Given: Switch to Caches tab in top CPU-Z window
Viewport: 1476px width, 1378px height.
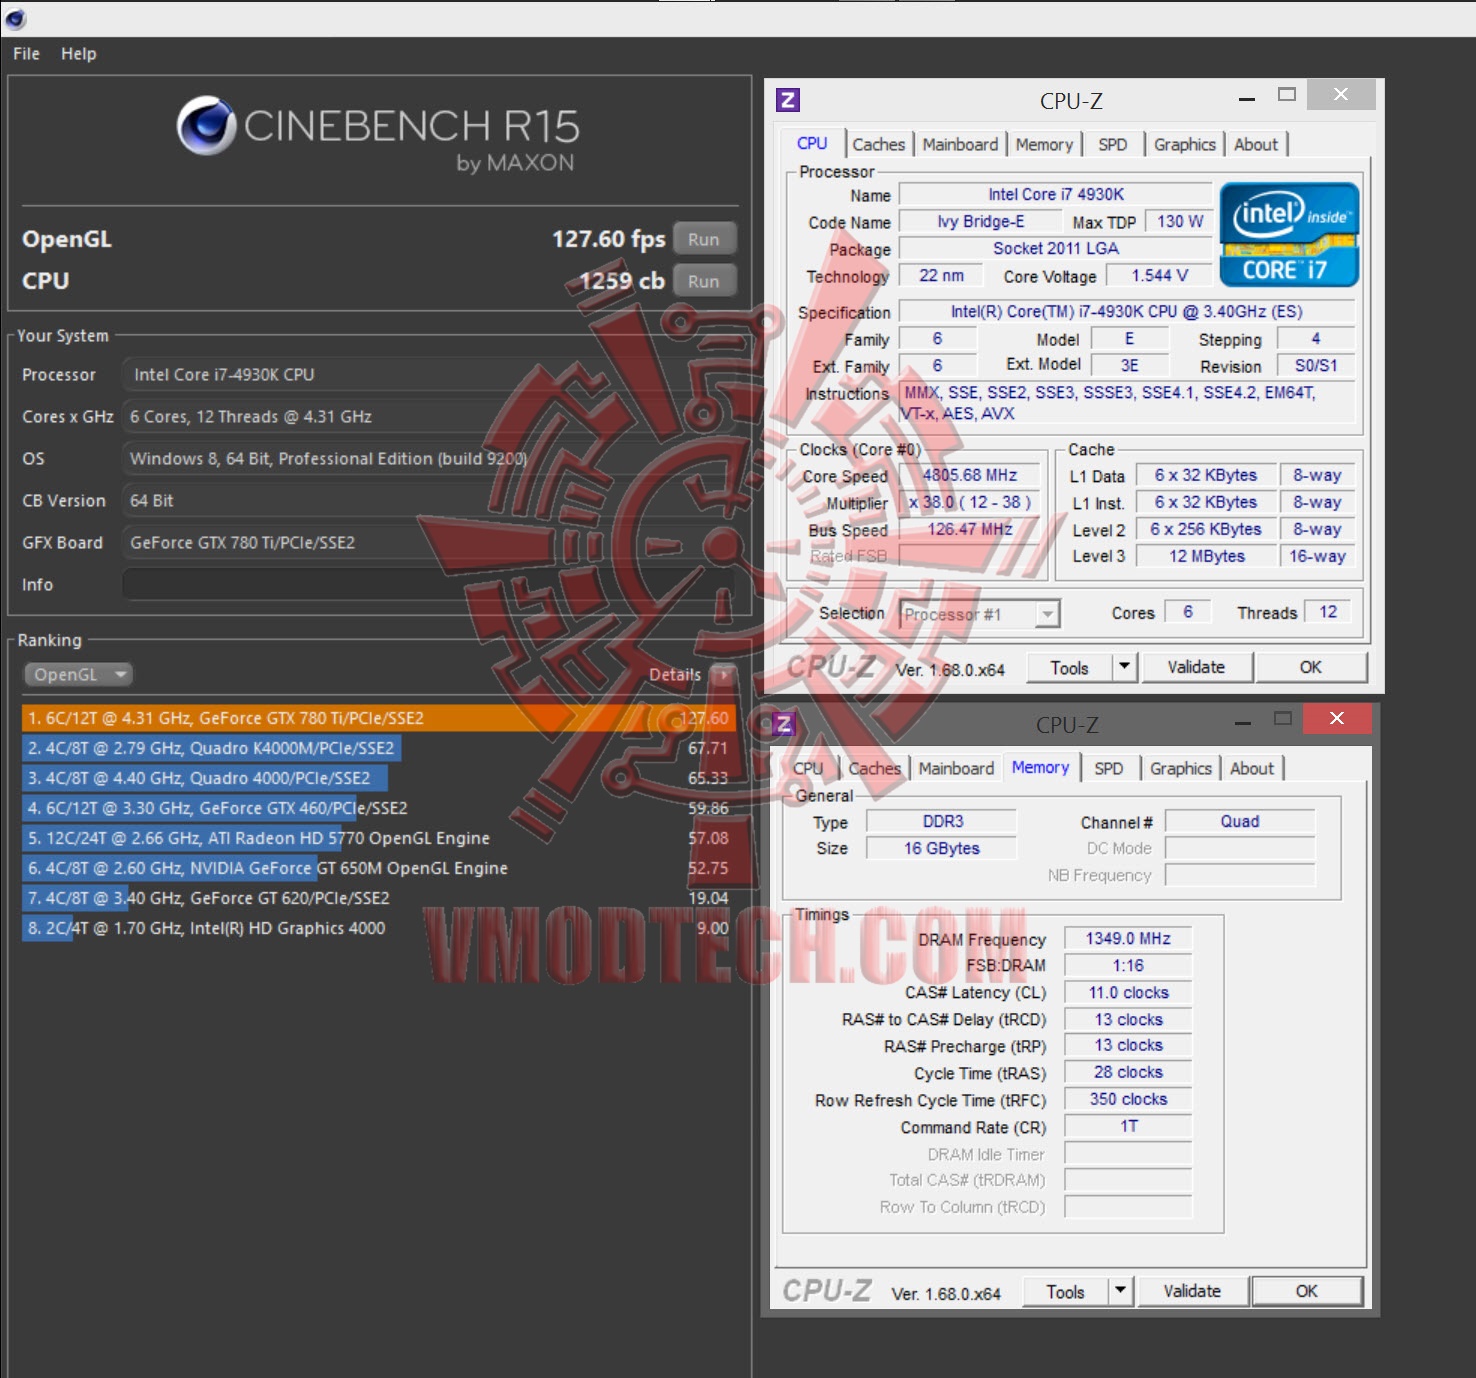Looking at the screenshot, I should [878, 145].
